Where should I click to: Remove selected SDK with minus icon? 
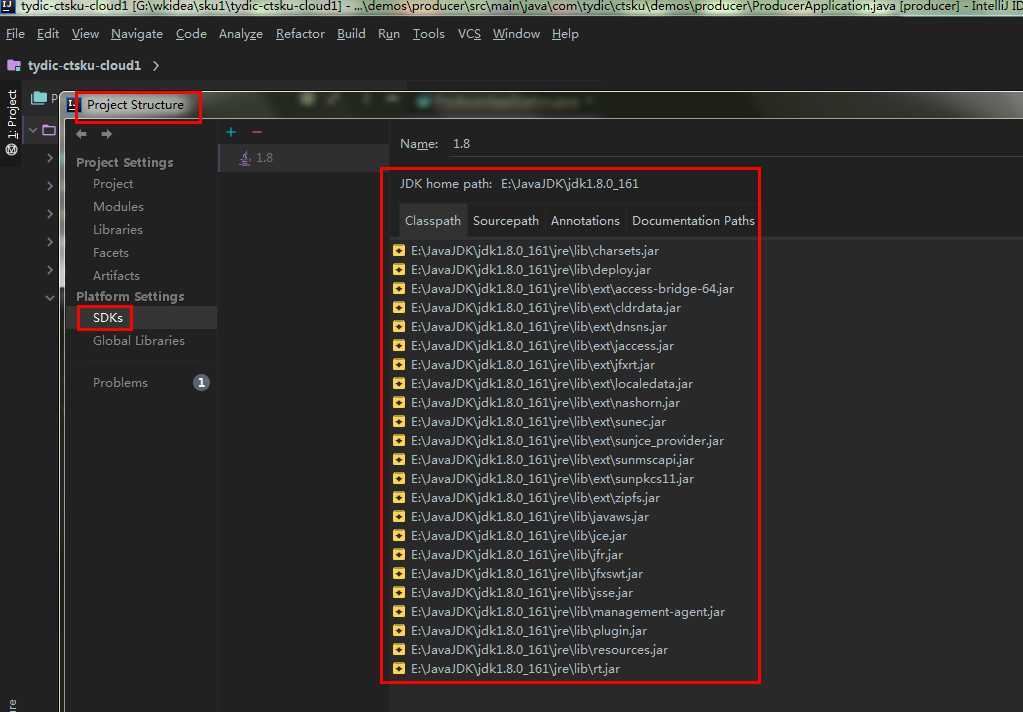coord(256,132)
